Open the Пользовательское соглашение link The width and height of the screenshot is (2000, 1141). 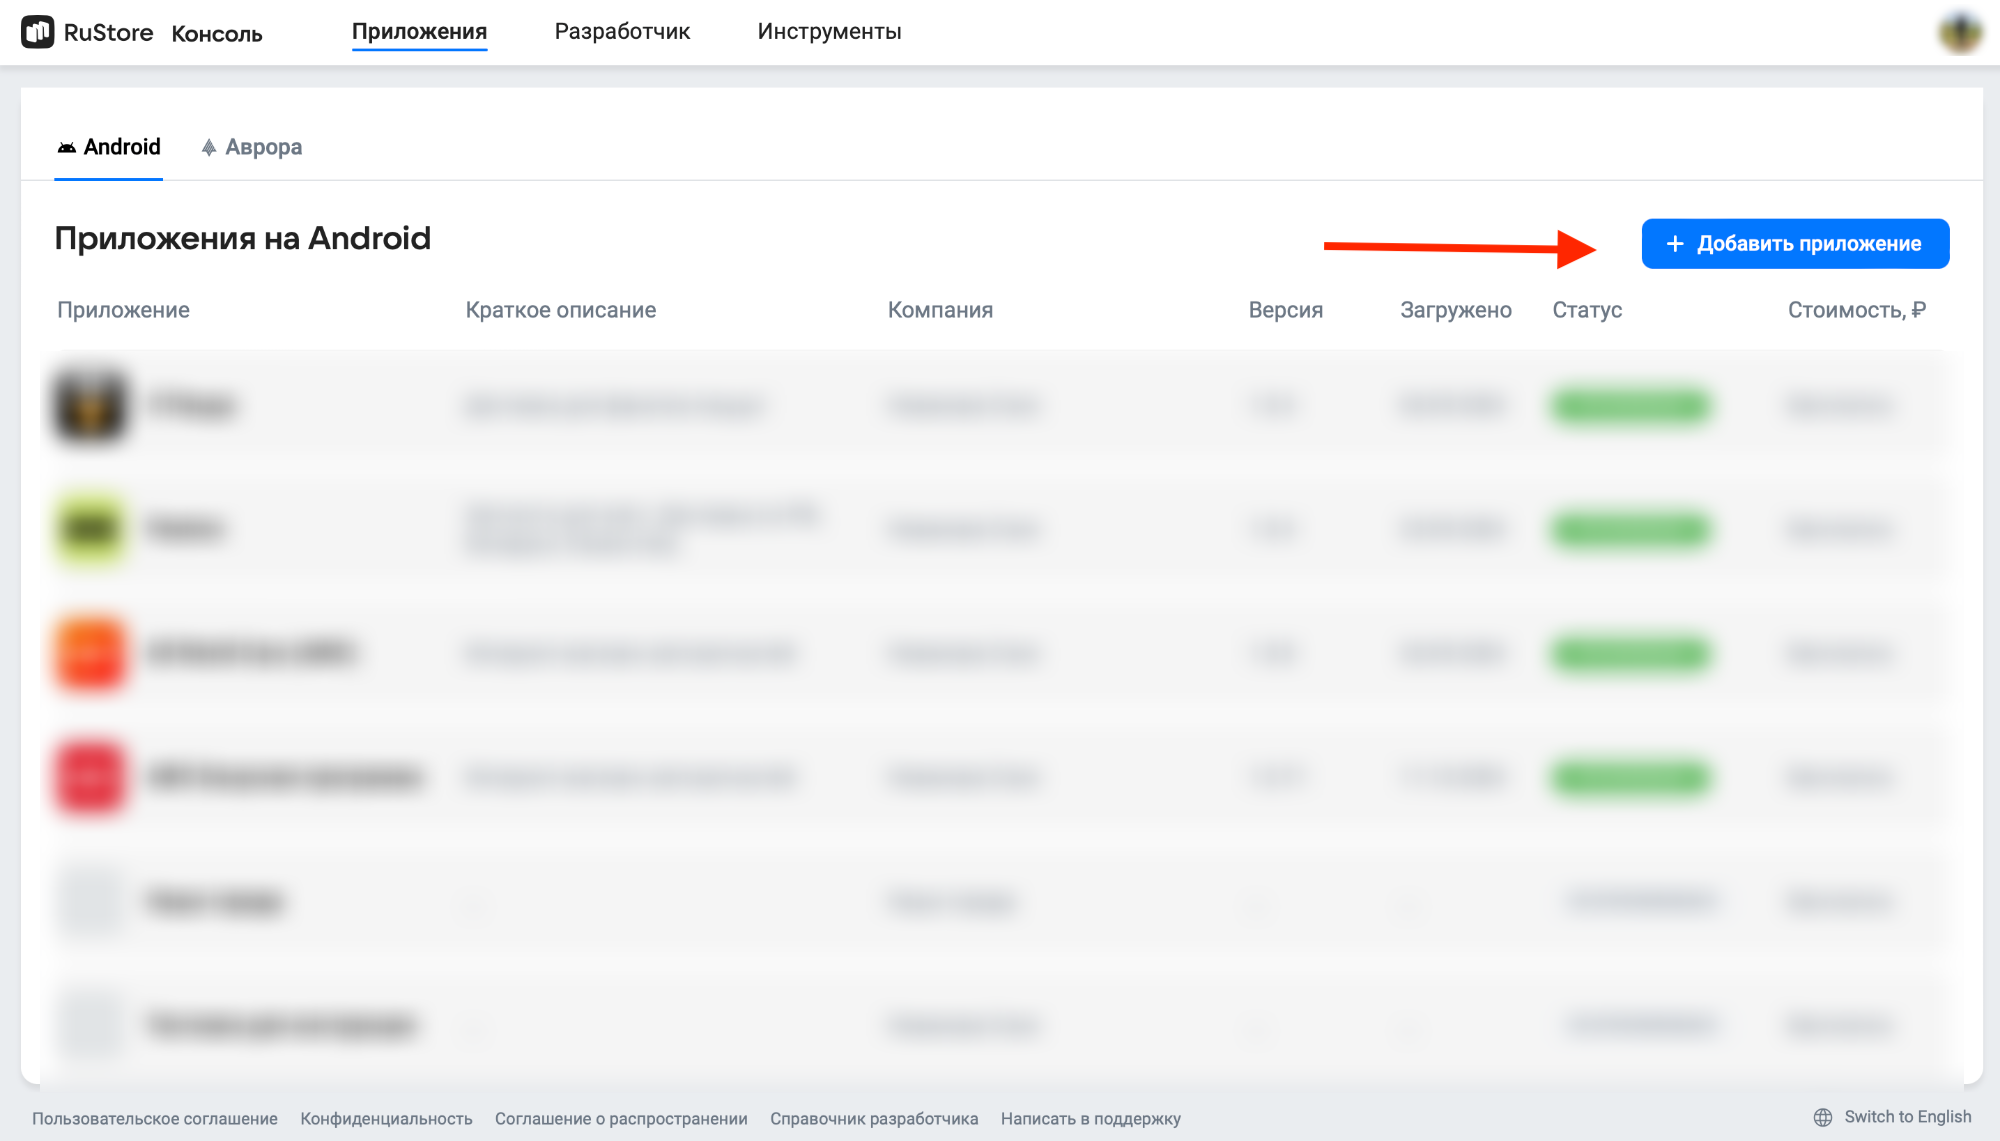click(155, 1118)
